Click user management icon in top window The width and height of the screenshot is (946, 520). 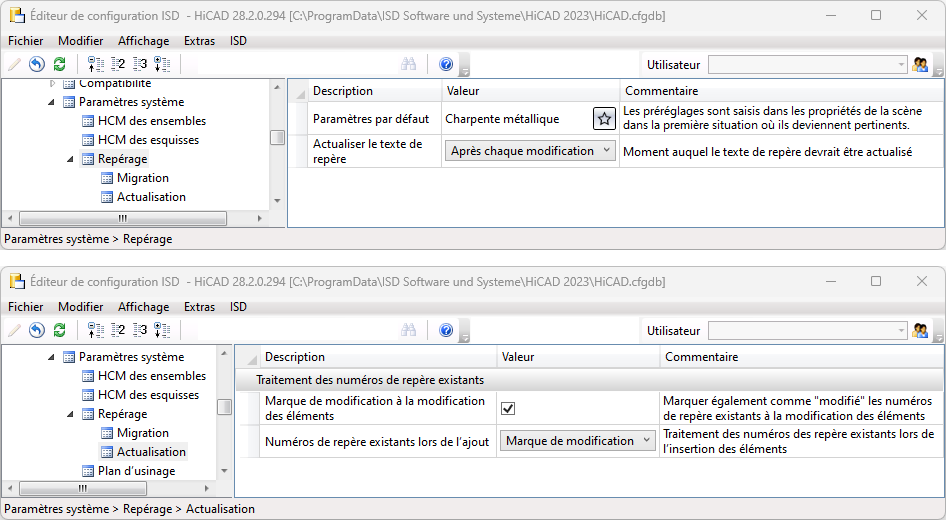point(920,65)
